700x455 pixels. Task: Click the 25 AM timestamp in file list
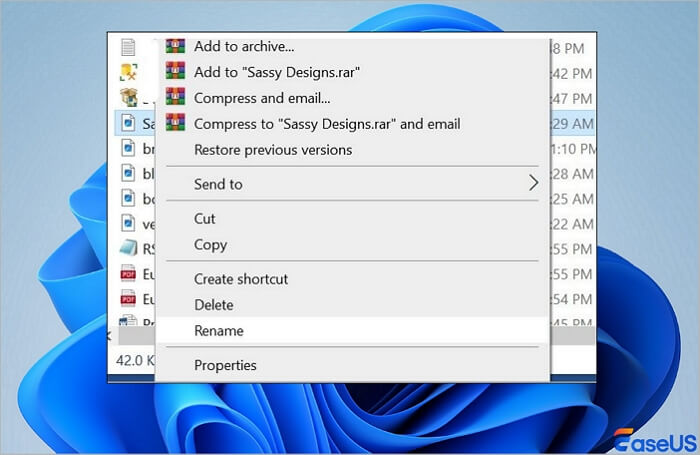click(573, 199)
